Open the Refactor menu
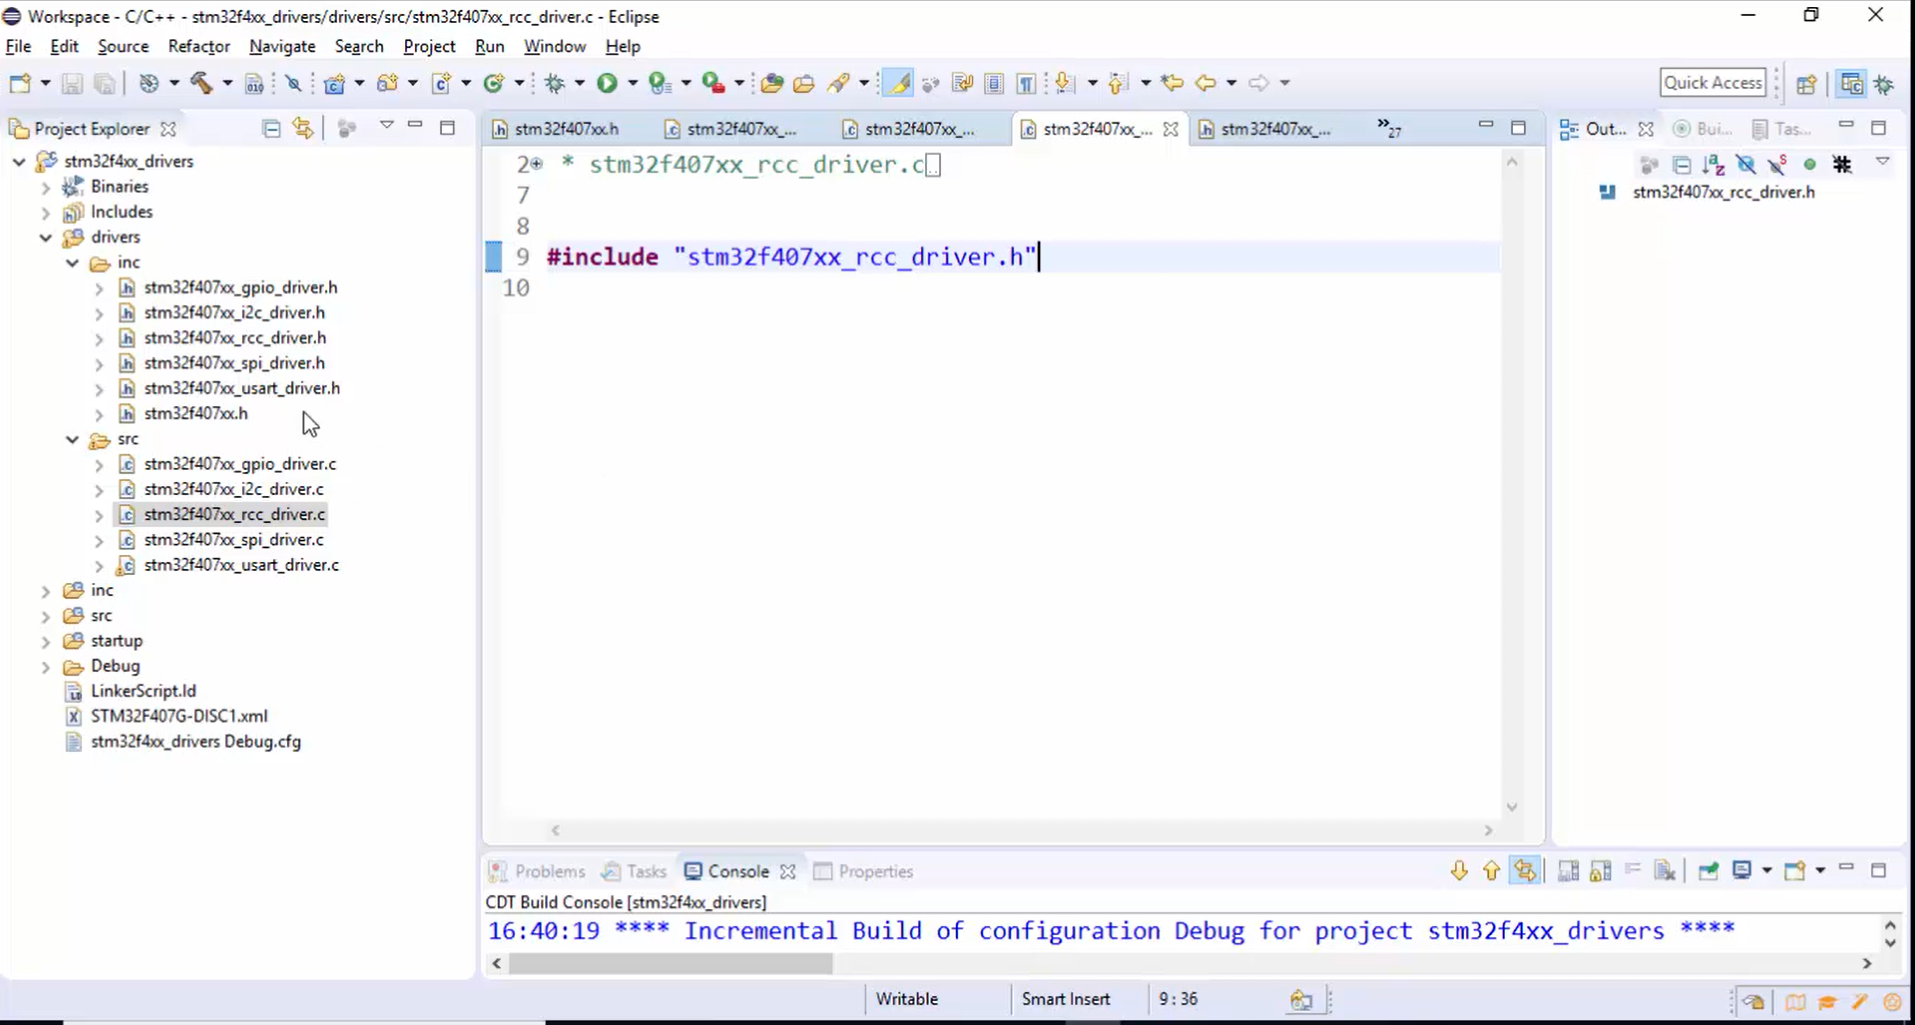 (x=199, y=46)
